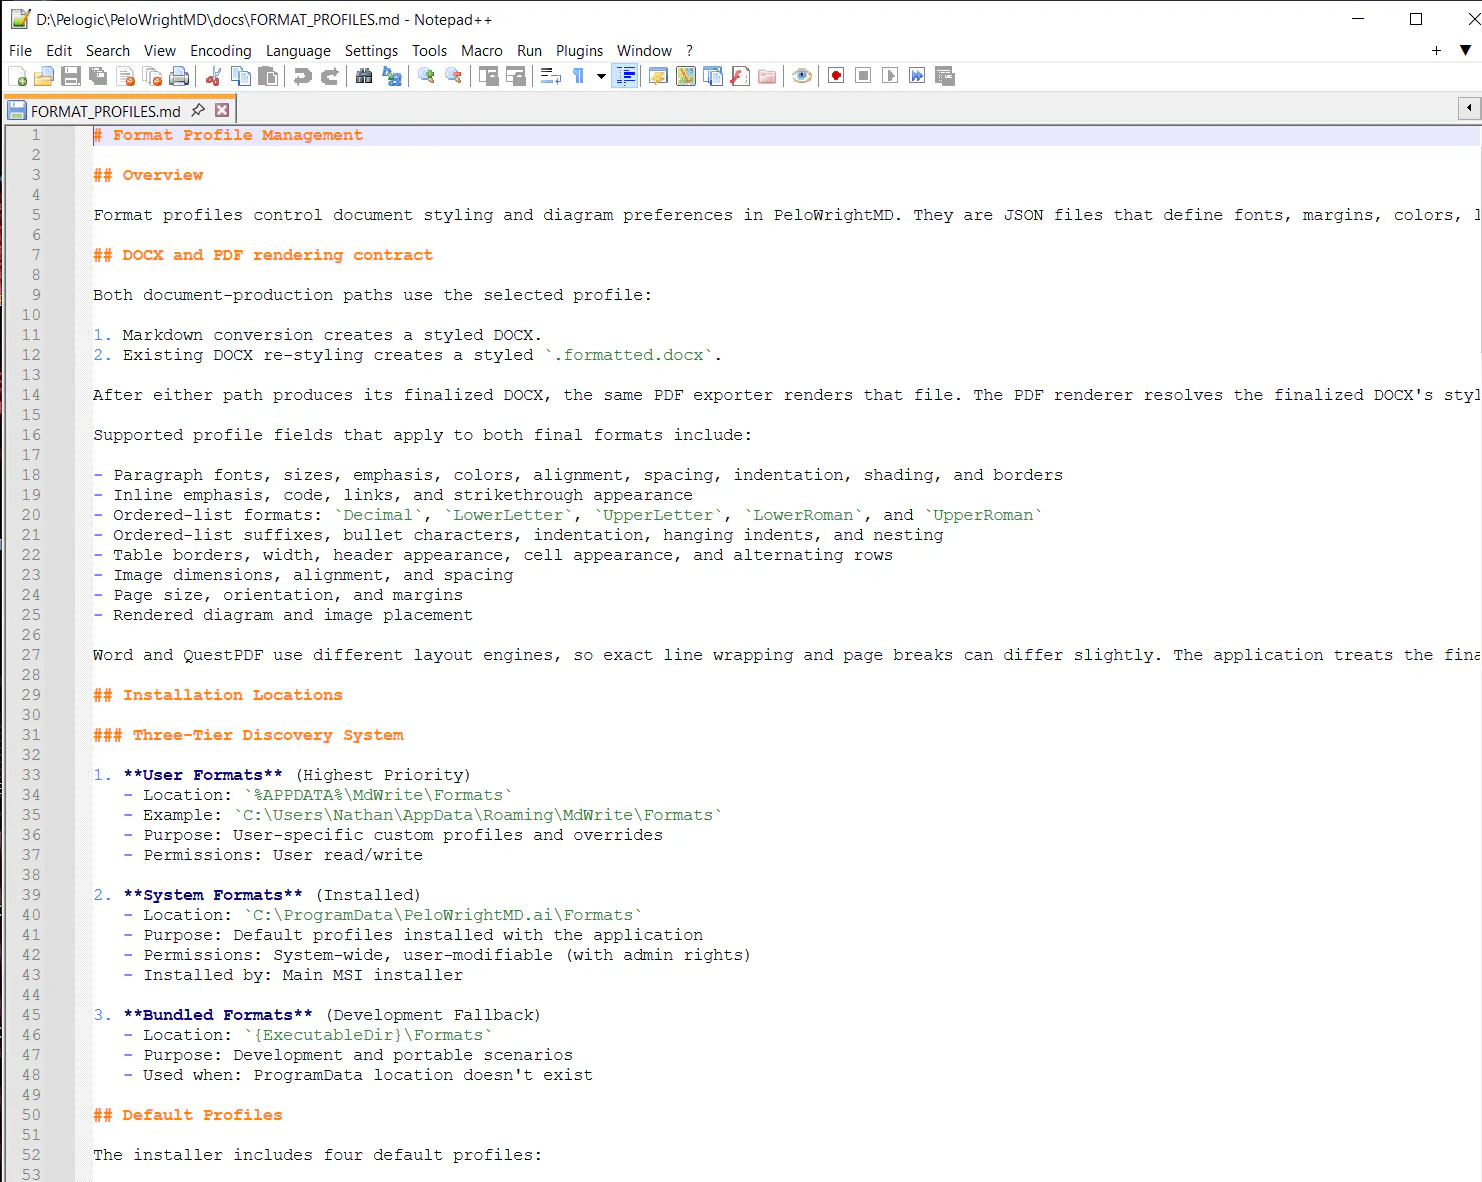Click the Close All toolbar icon

(152, 76)
